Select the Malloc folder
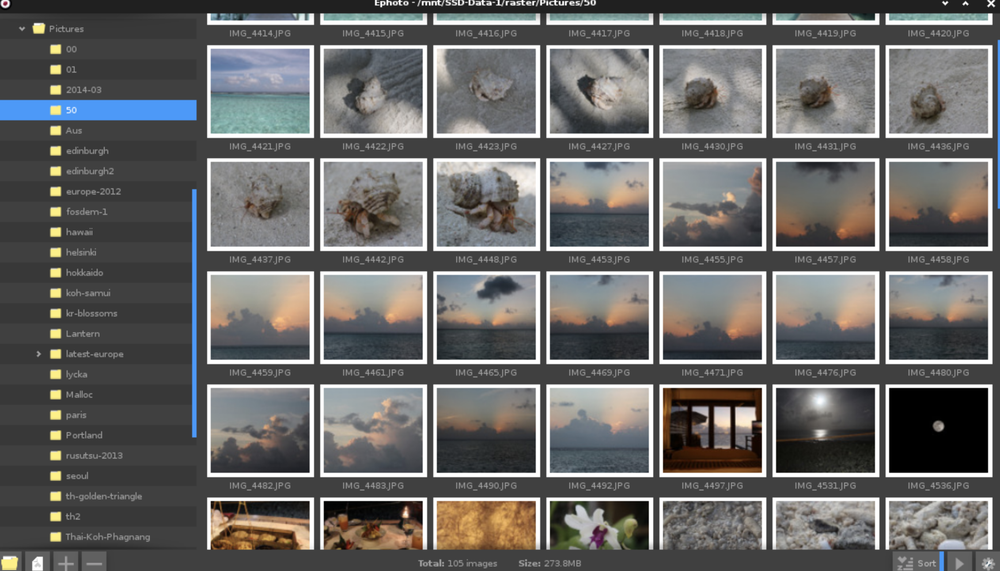1000x571 pixels. [98, 394]
